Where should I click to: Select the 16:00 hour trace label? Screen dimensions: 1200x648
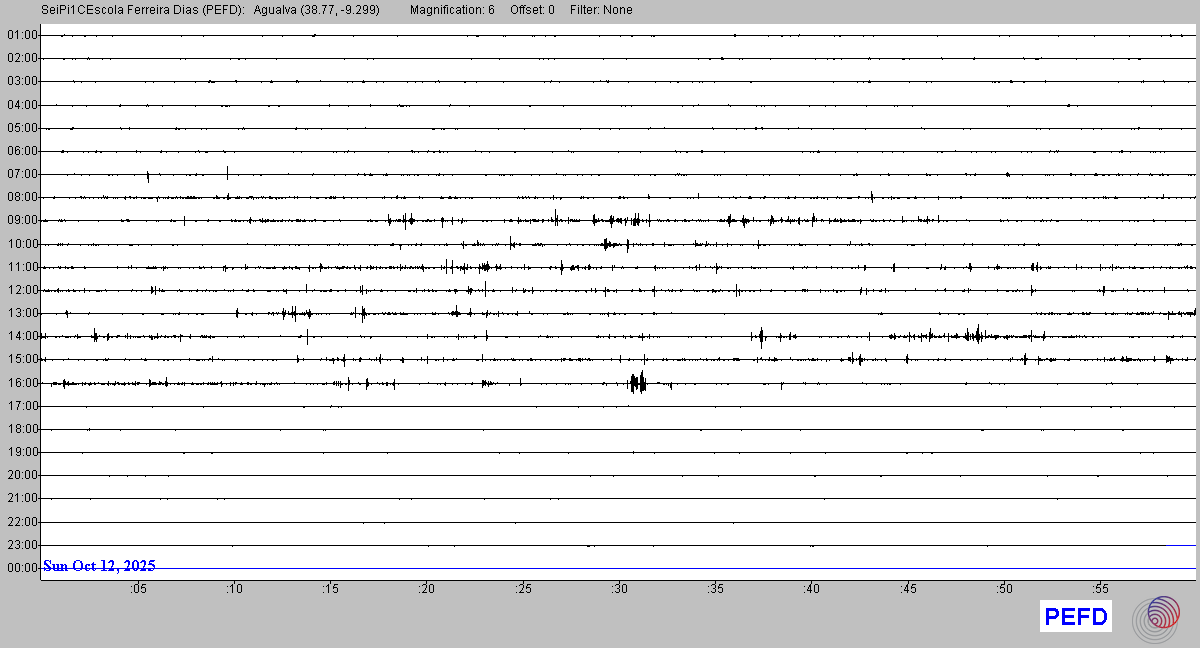[22, 383]
